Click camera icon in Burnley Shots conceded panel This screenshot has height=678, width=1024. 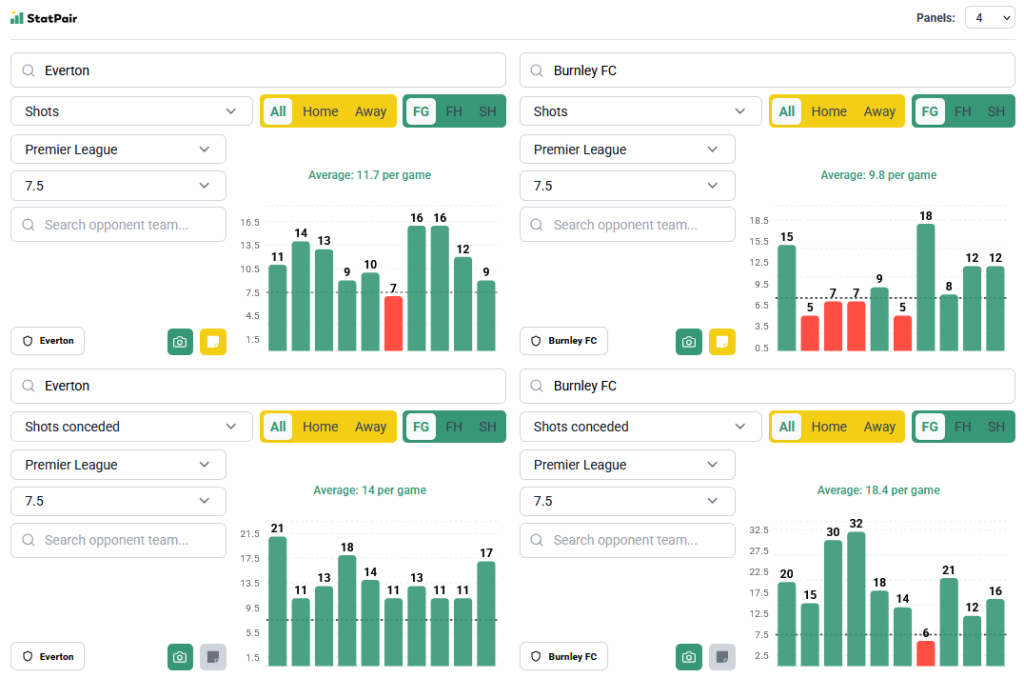coord(689,657)
